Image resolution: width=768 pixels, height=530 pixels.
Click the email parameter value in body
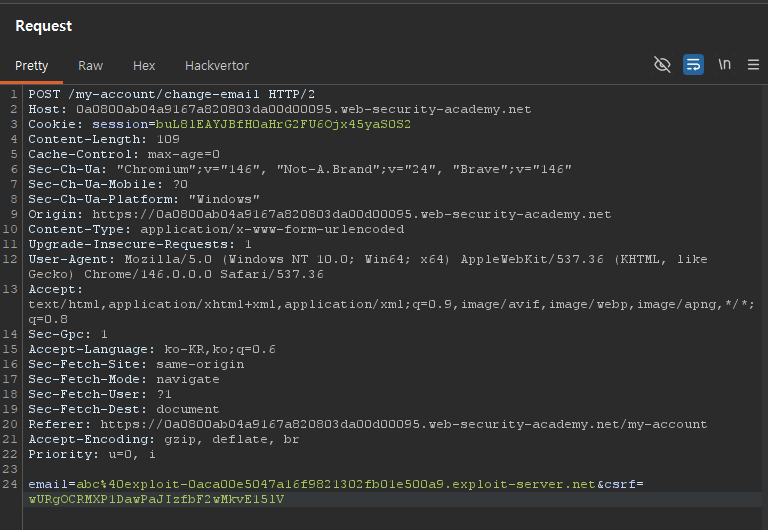click(332, 484)
